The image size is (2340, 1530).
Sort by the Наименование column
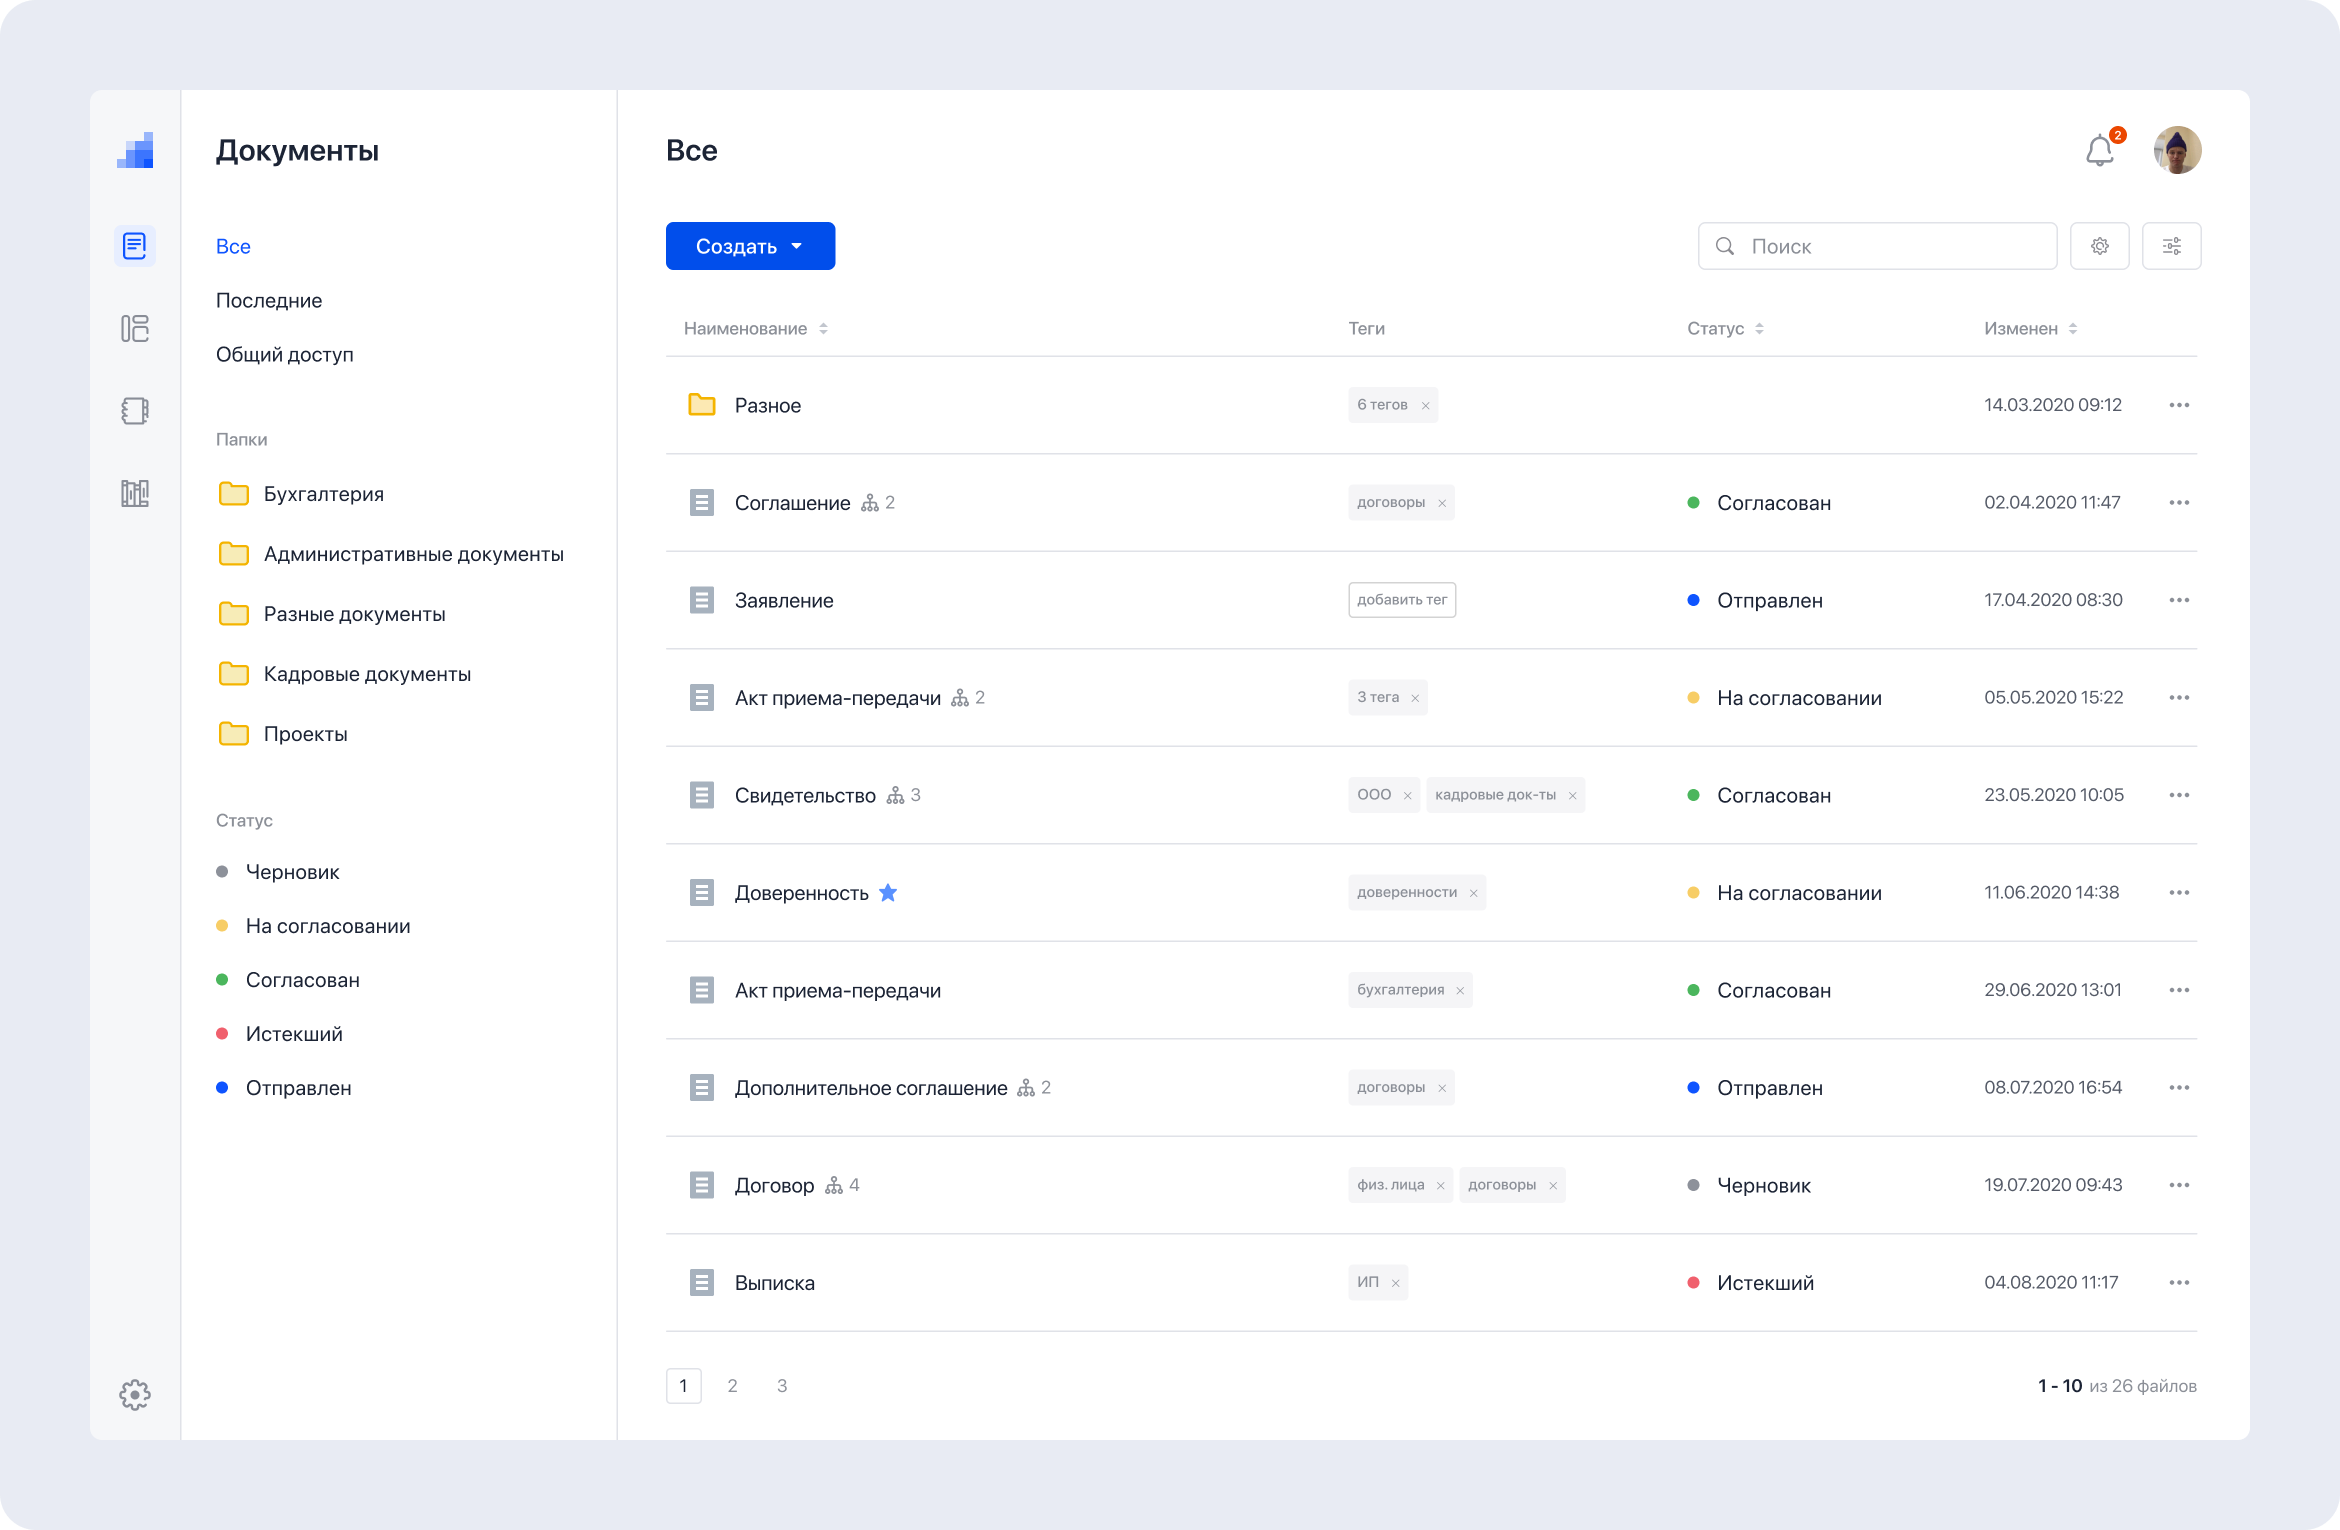(755, 328)
